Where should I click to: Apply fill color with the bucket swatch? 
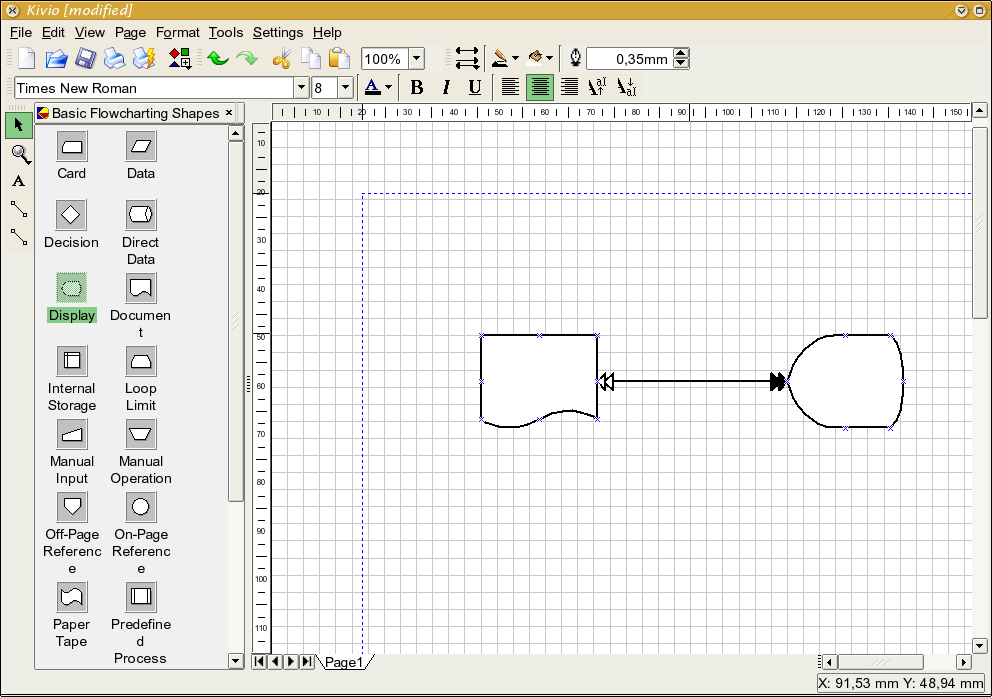point(535,59)
